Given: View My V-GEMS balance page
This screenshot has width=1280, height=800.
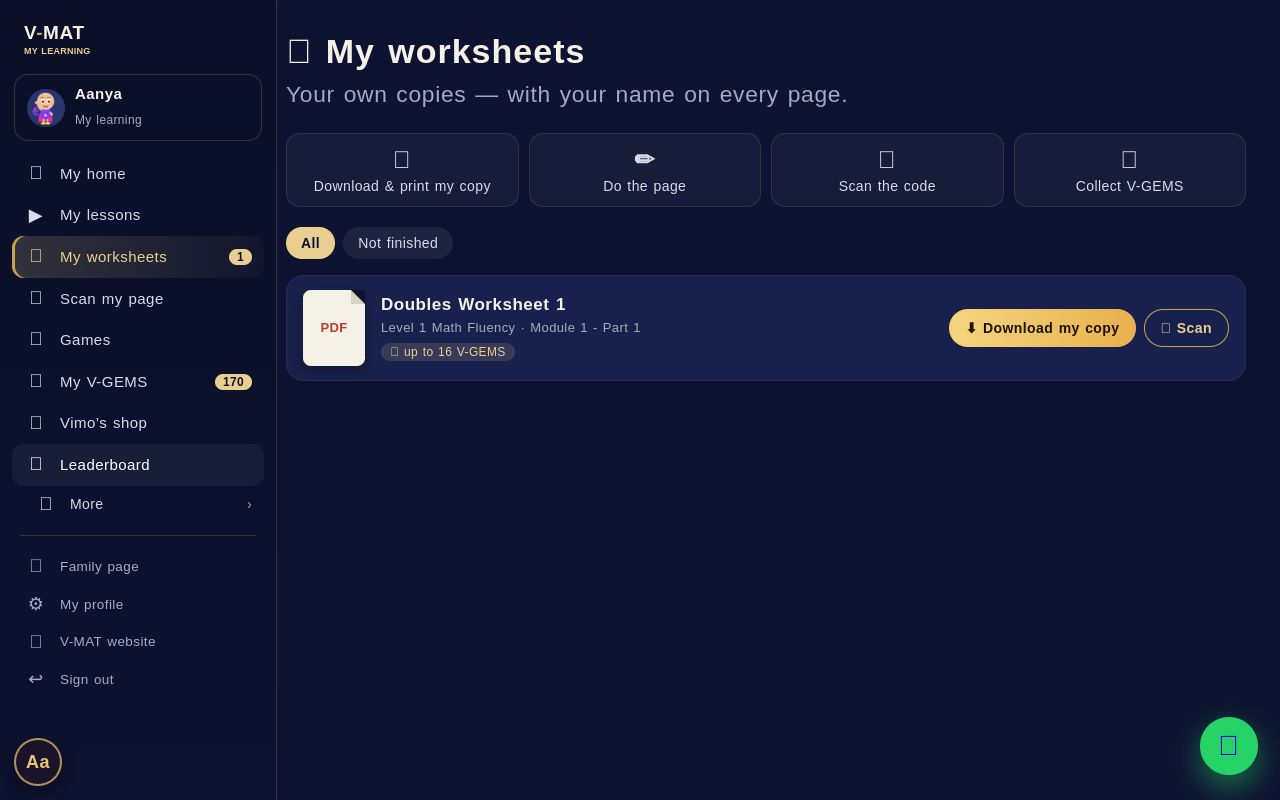Looking at the screenshot, I should [x=138, y=382].
